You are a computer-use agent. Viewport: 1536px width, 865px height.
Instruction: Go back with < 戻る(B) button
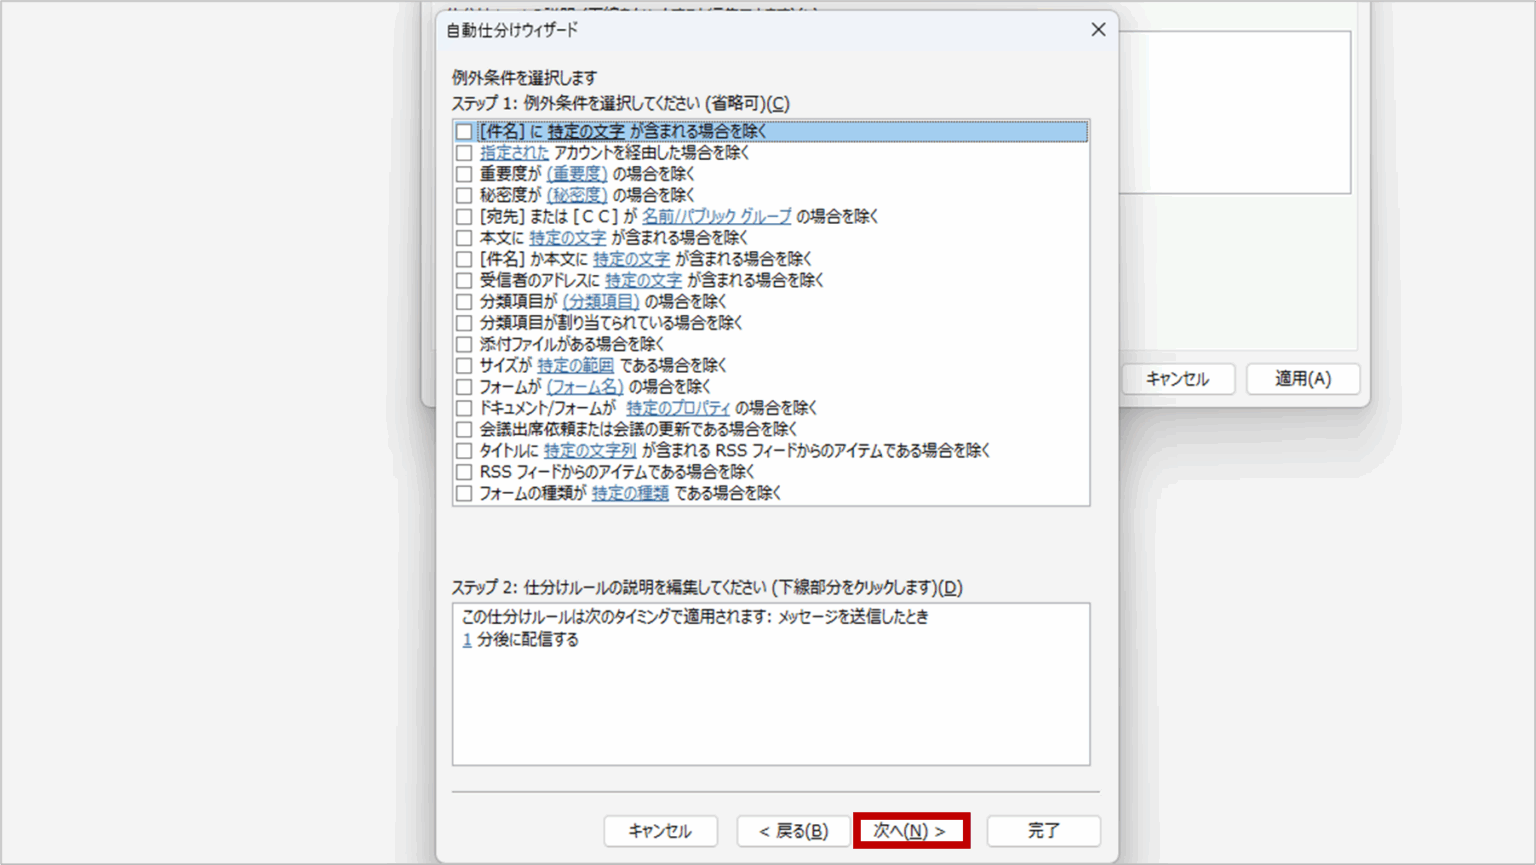[793, 831]
